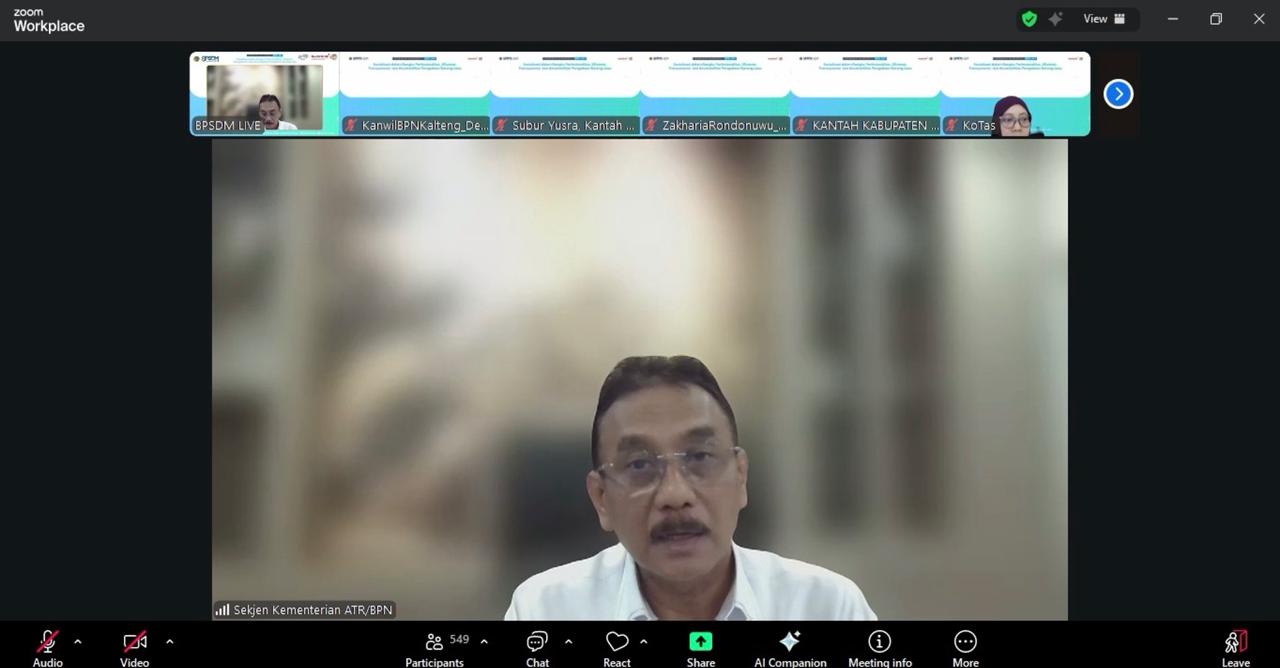The image size is (1280, 668).
Task: Expand the participants options arrow
Action: click(x=484, y=642)
